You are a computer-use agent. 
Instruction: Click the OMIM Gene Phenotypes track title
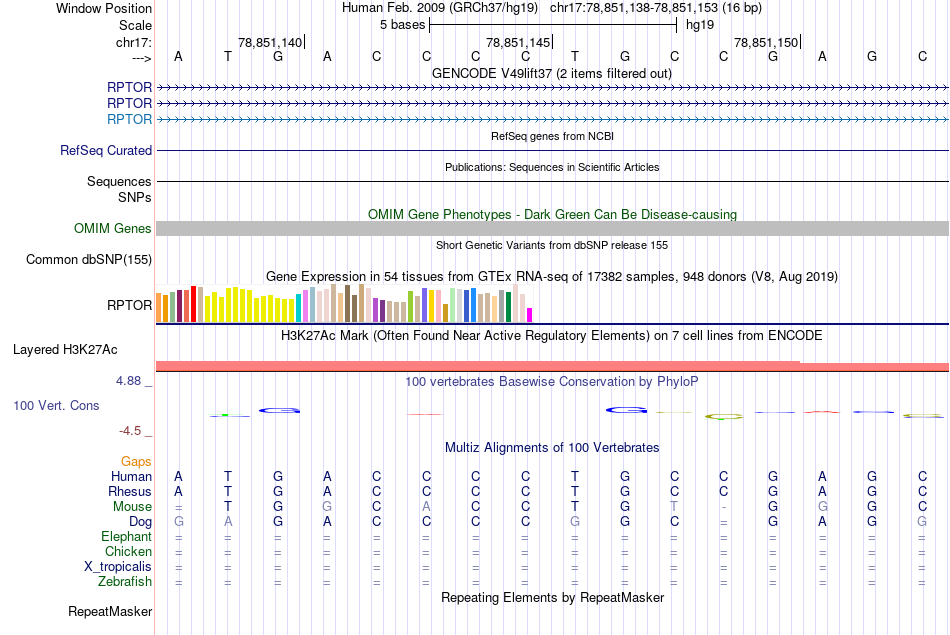(x=552, y=214)
